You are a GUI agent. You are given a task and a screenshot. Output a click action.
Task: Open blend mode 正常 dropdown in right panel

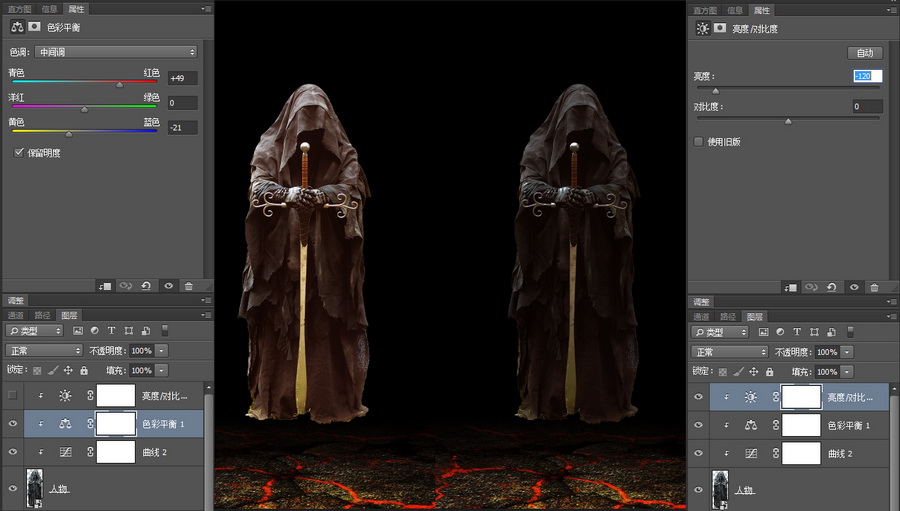tap(730, 351)
